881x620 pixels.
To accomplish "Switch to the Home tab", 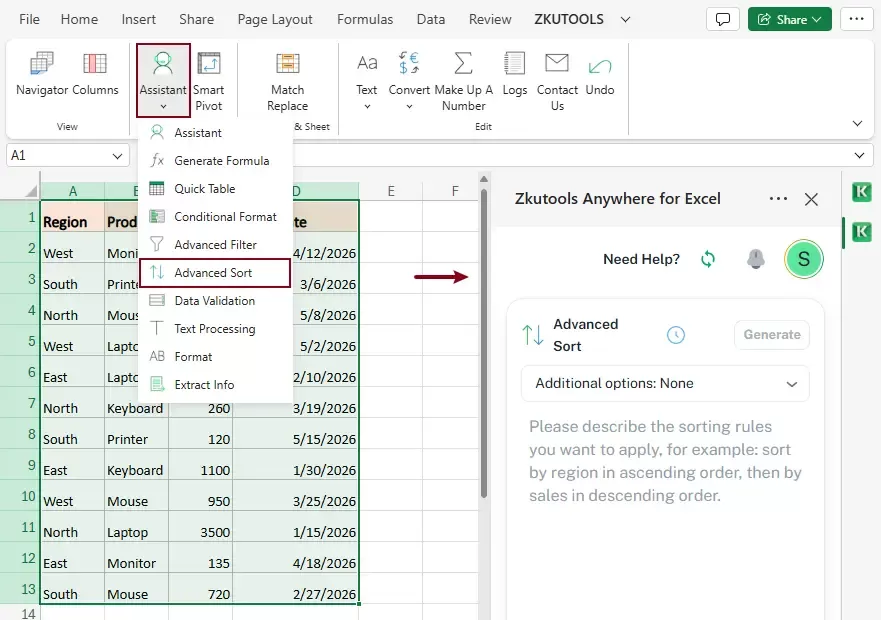I will pos(79,19).
